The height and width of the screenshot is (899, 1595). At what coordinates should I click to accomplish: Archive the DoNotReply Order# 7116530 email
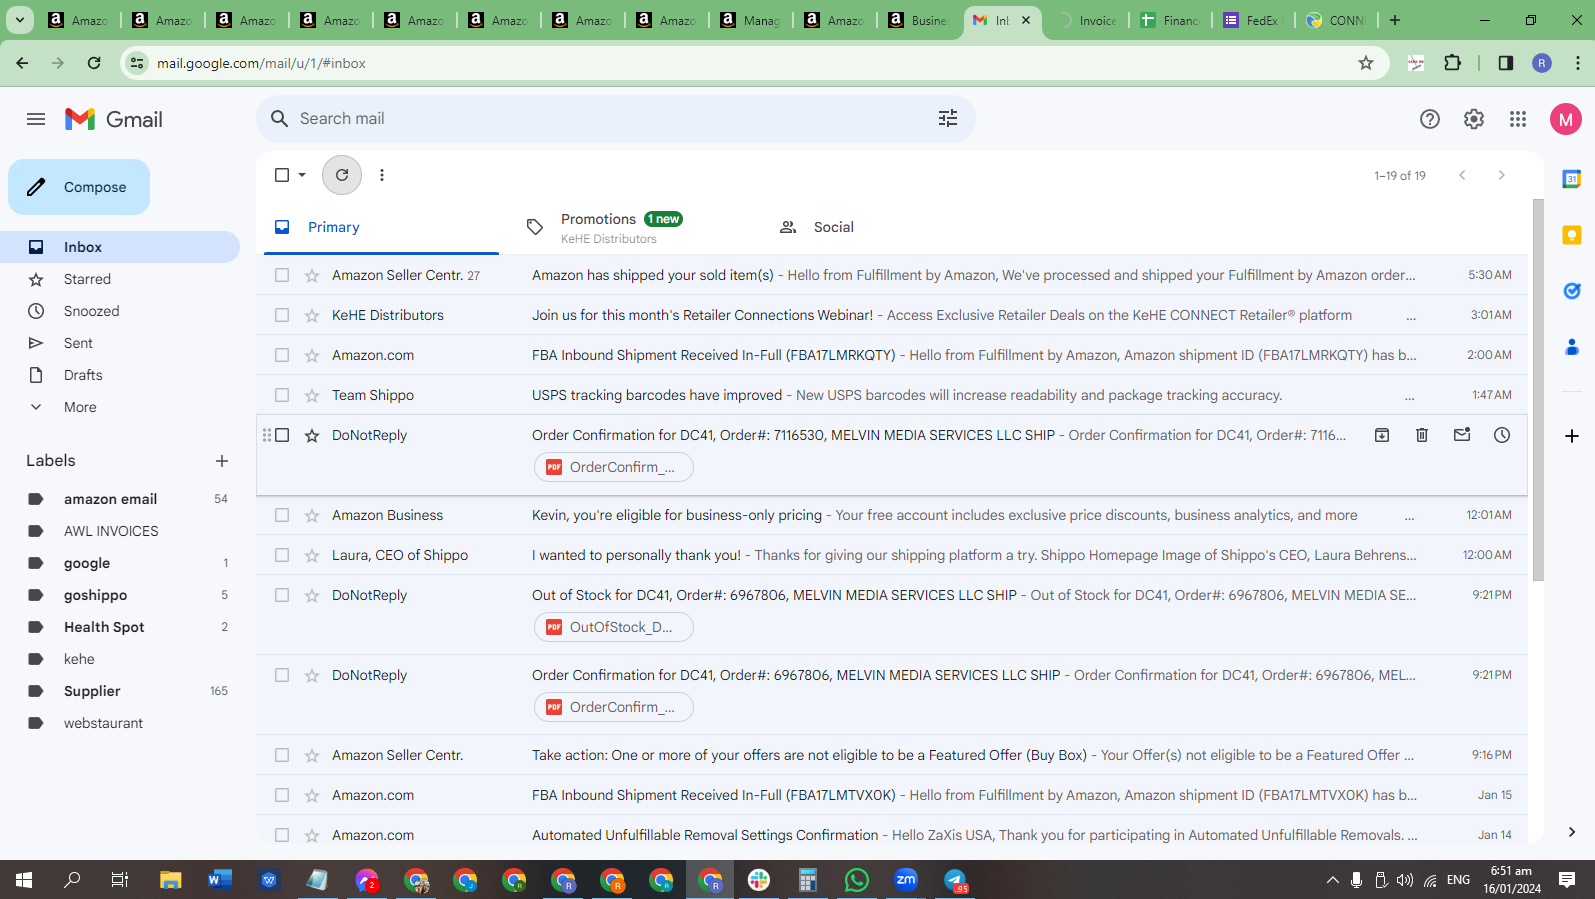(1382, 435)
